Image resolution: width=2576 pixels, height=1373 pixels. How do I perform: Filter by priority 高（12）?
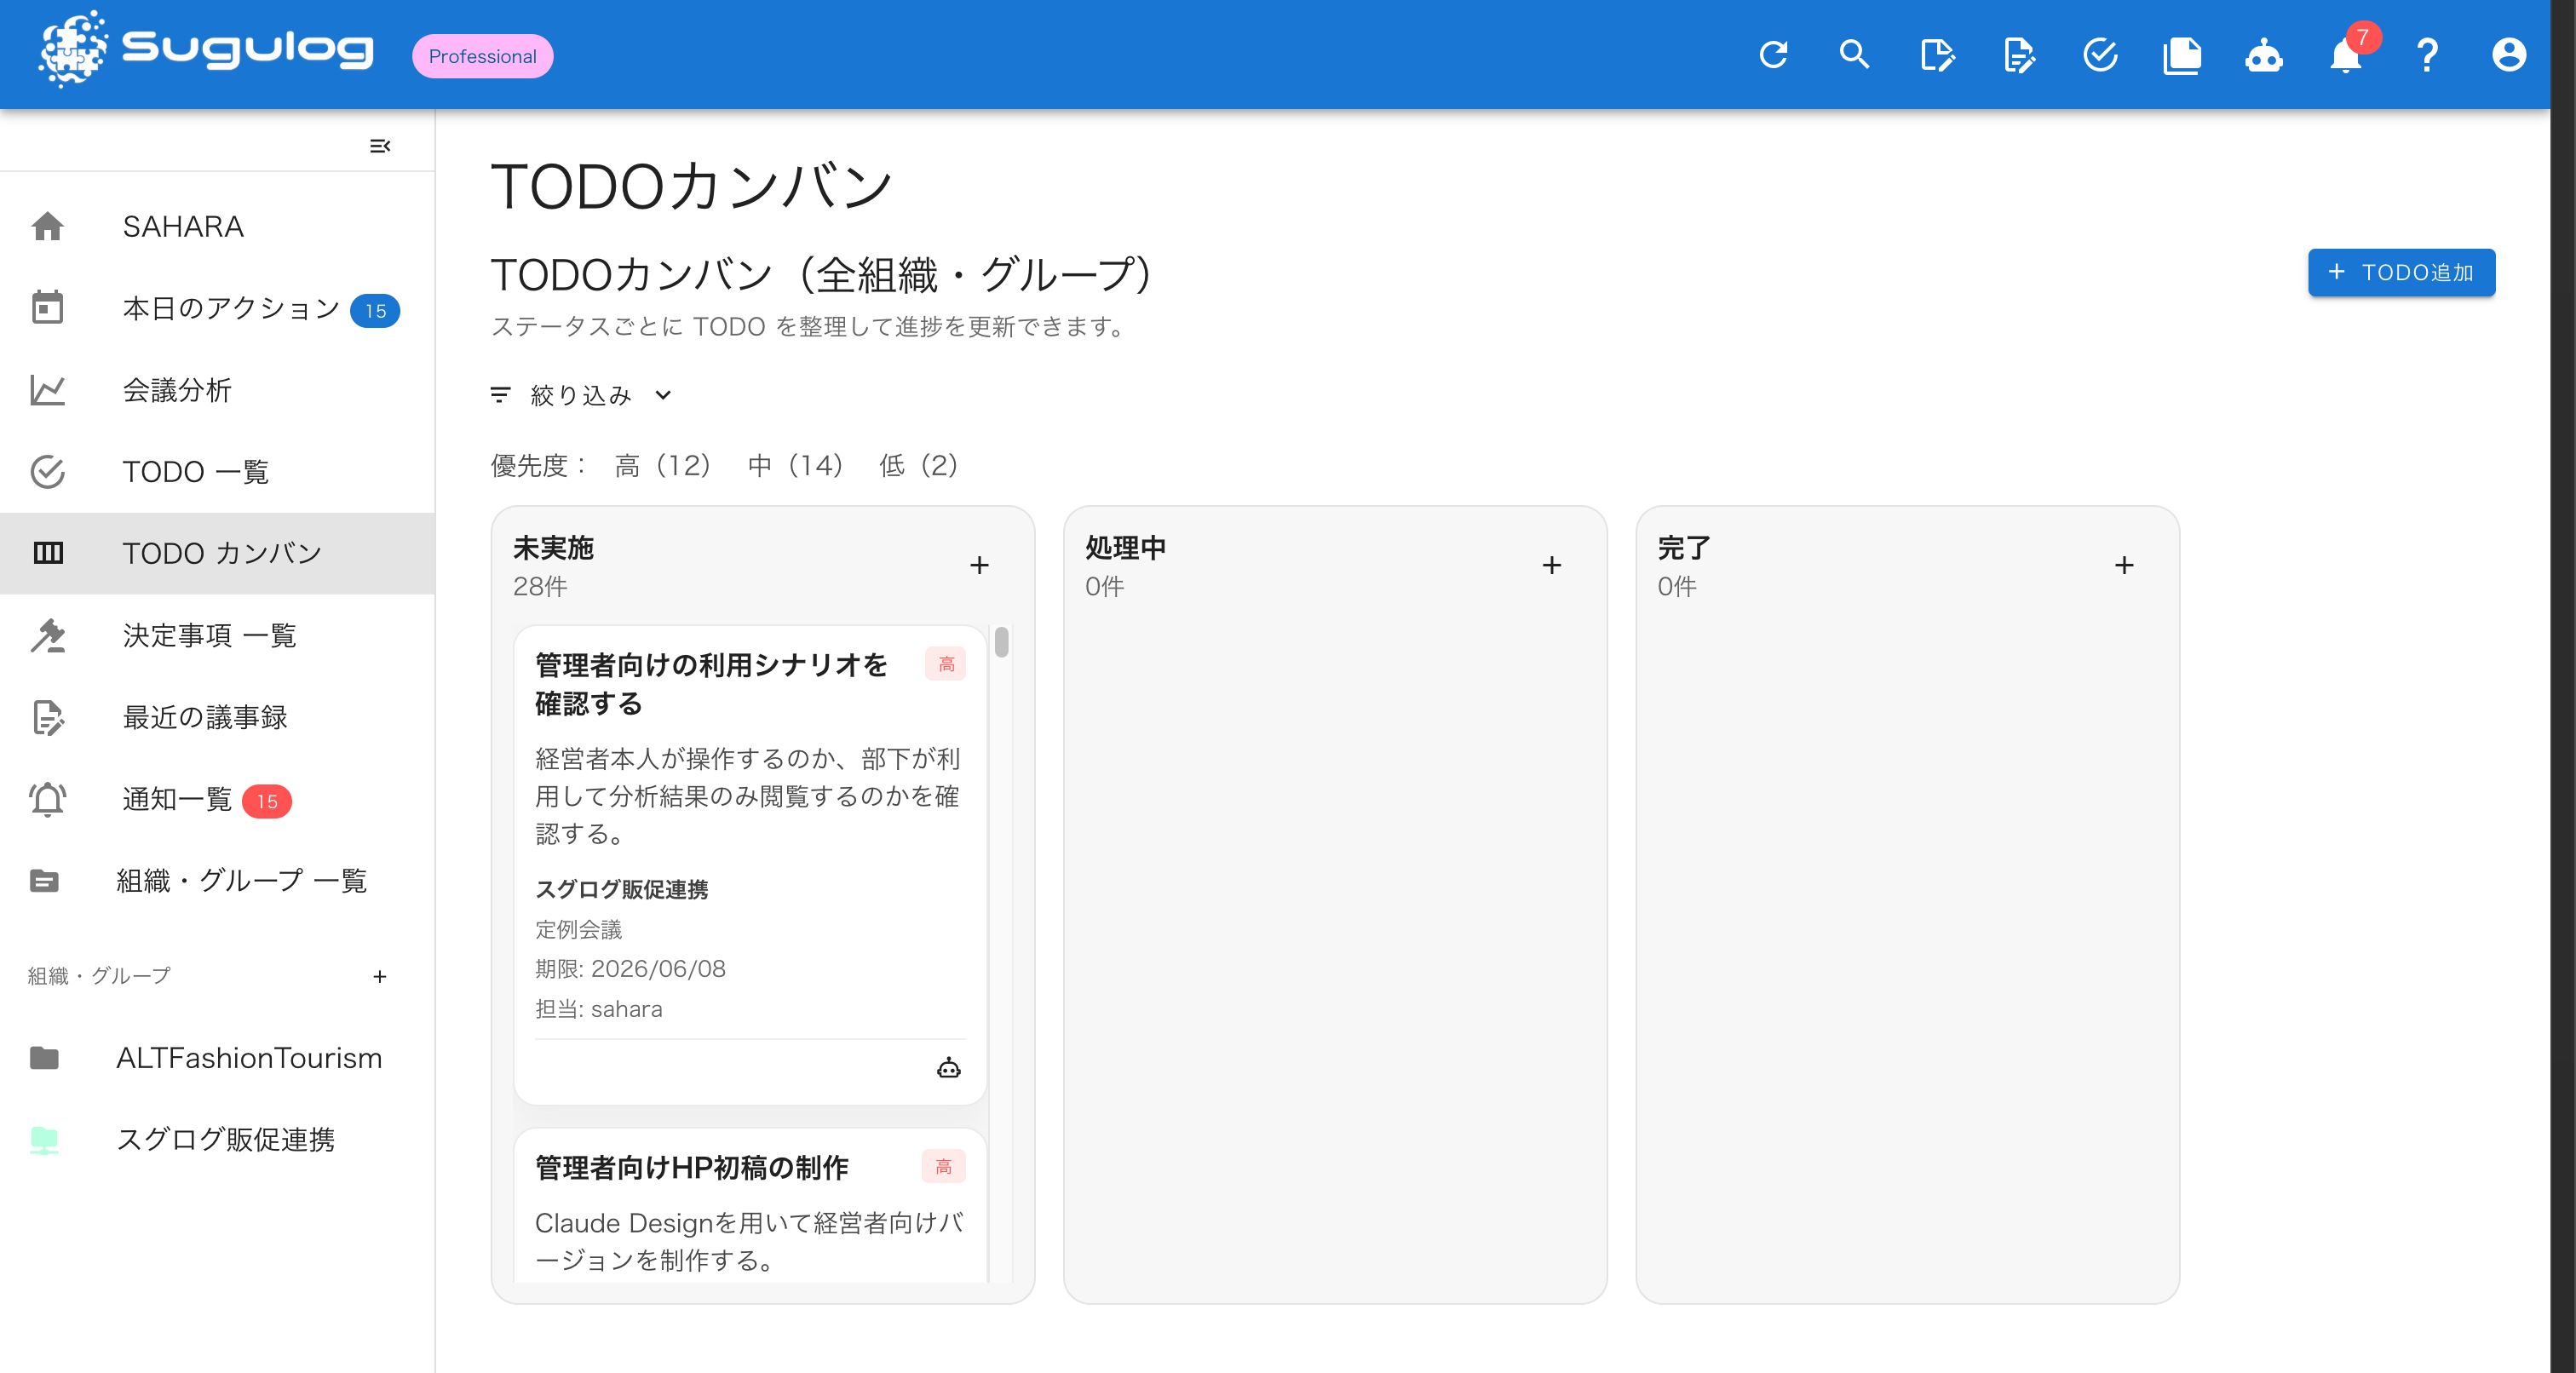pyautogui.click(x=662, y=465)
